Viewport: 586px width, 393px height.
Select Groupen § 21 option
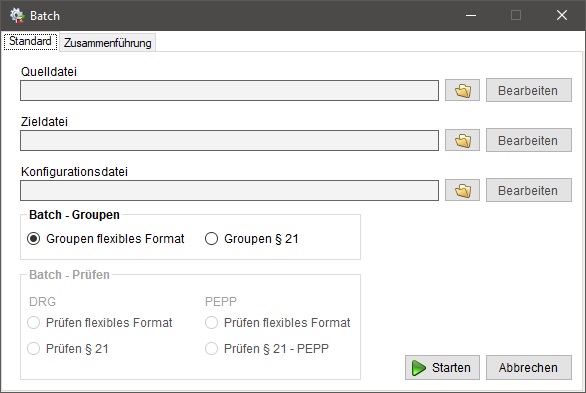(x=252, y=239)
